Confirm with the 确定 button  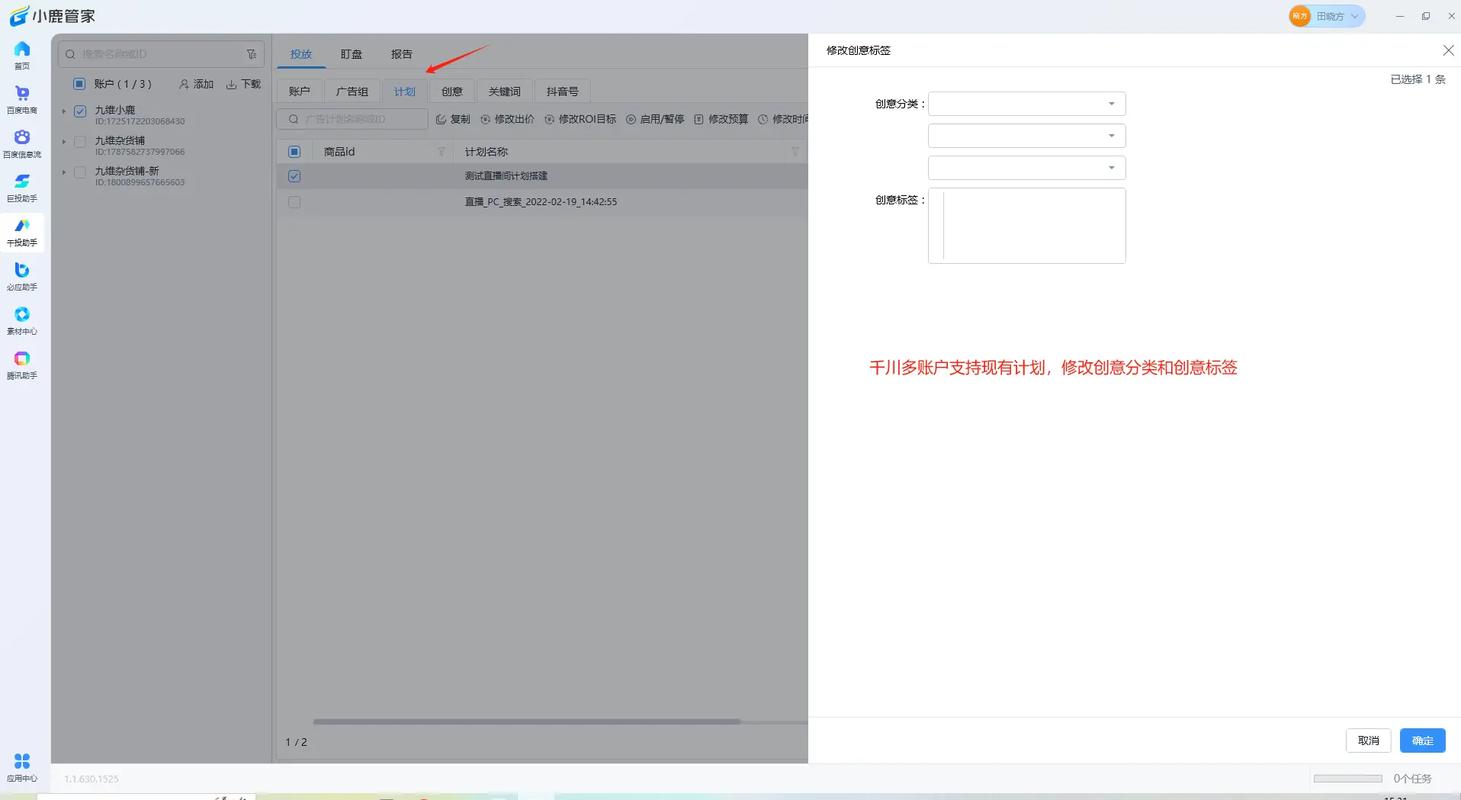tap(1422, 740)
